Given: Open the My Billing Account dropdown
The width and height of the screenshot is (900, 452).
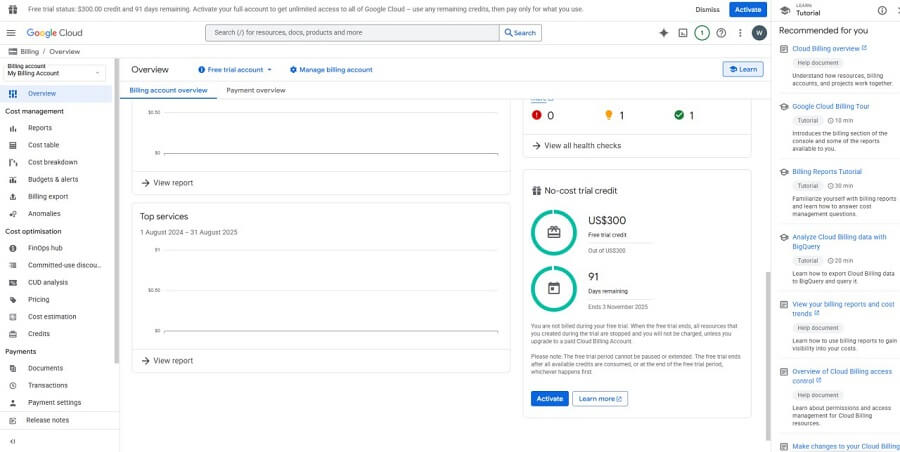Looking at the screenshot, I should [x=56, y=71].
